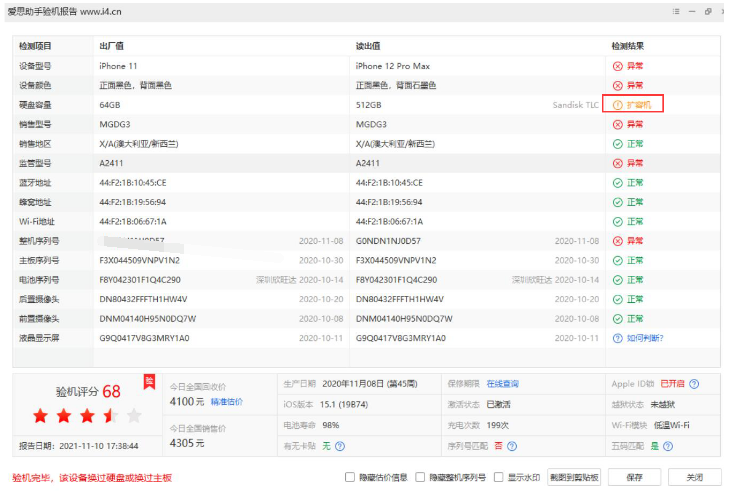Click the abnormal icon in 设备型号 row

(x=617, y=66)
